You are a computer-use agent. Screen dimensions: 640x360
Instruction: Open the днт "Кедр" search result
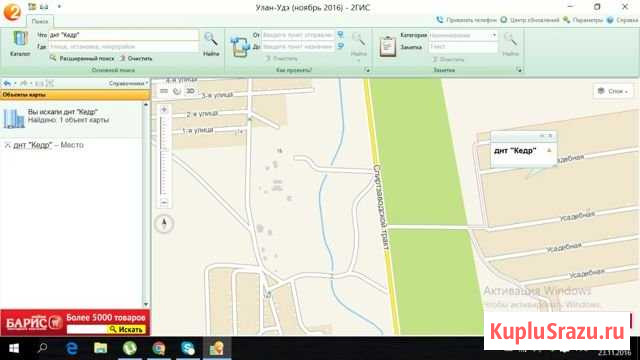pyautogui.click(x=33, y=145)
